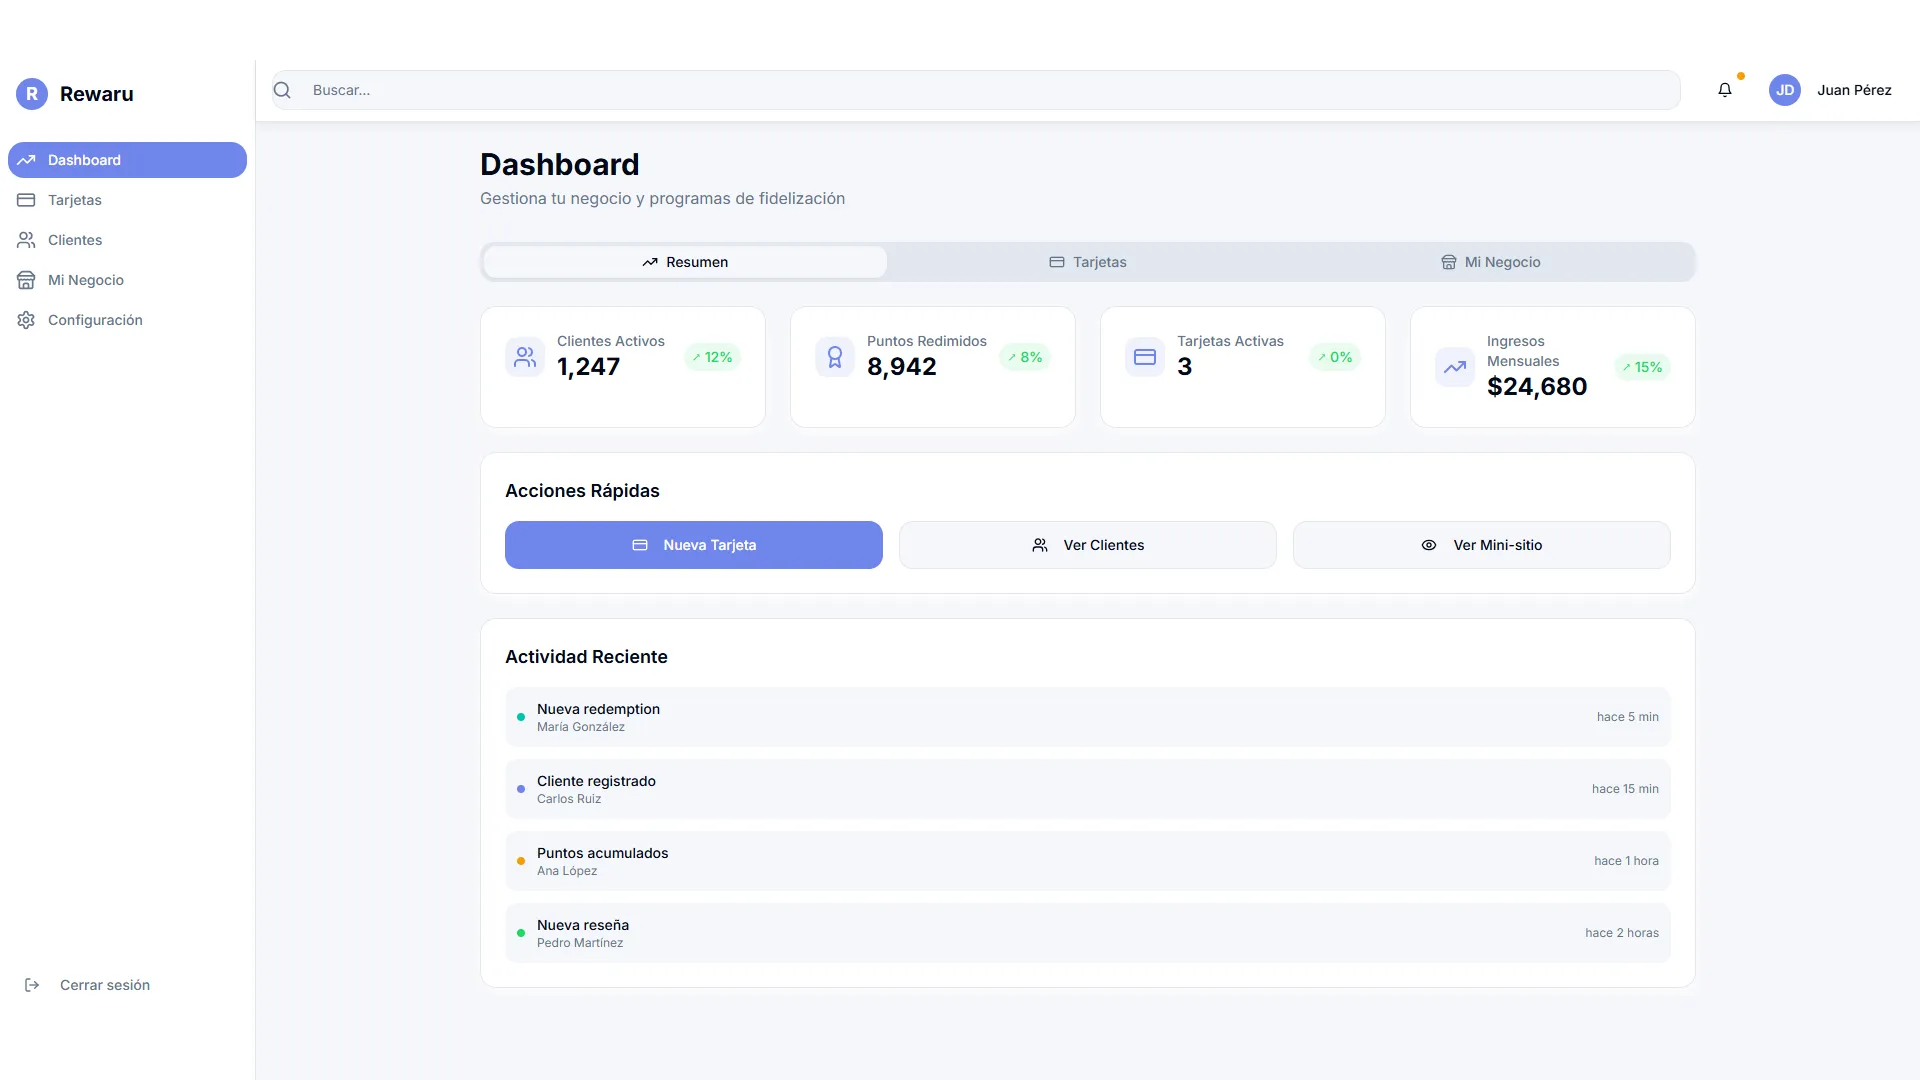Click the search magnifier icon
Screen dimensions: 1920x1080
click(x=283, y=90)
